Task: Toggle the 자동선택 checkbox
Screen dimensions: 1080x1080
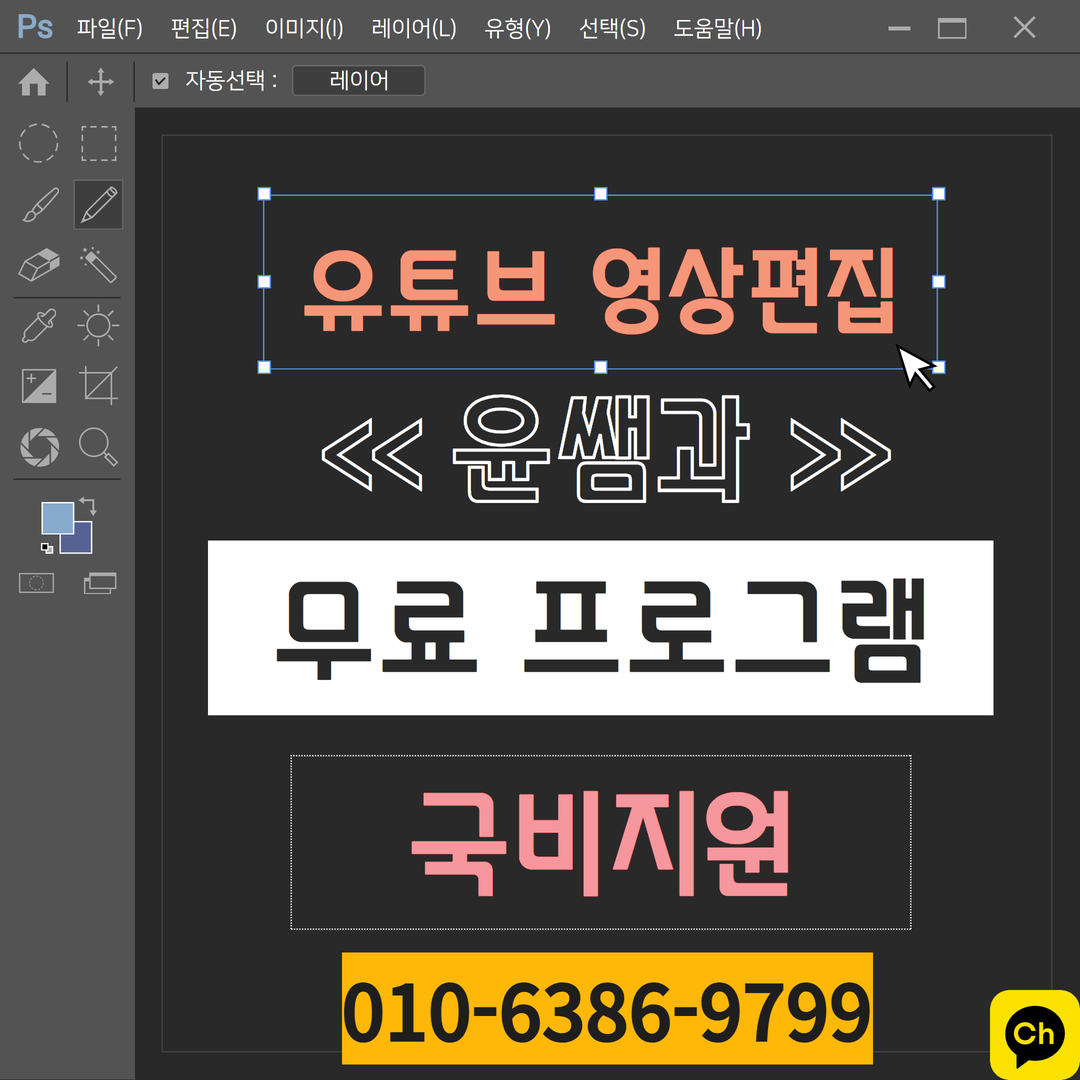Action: [x=160, y=81]
